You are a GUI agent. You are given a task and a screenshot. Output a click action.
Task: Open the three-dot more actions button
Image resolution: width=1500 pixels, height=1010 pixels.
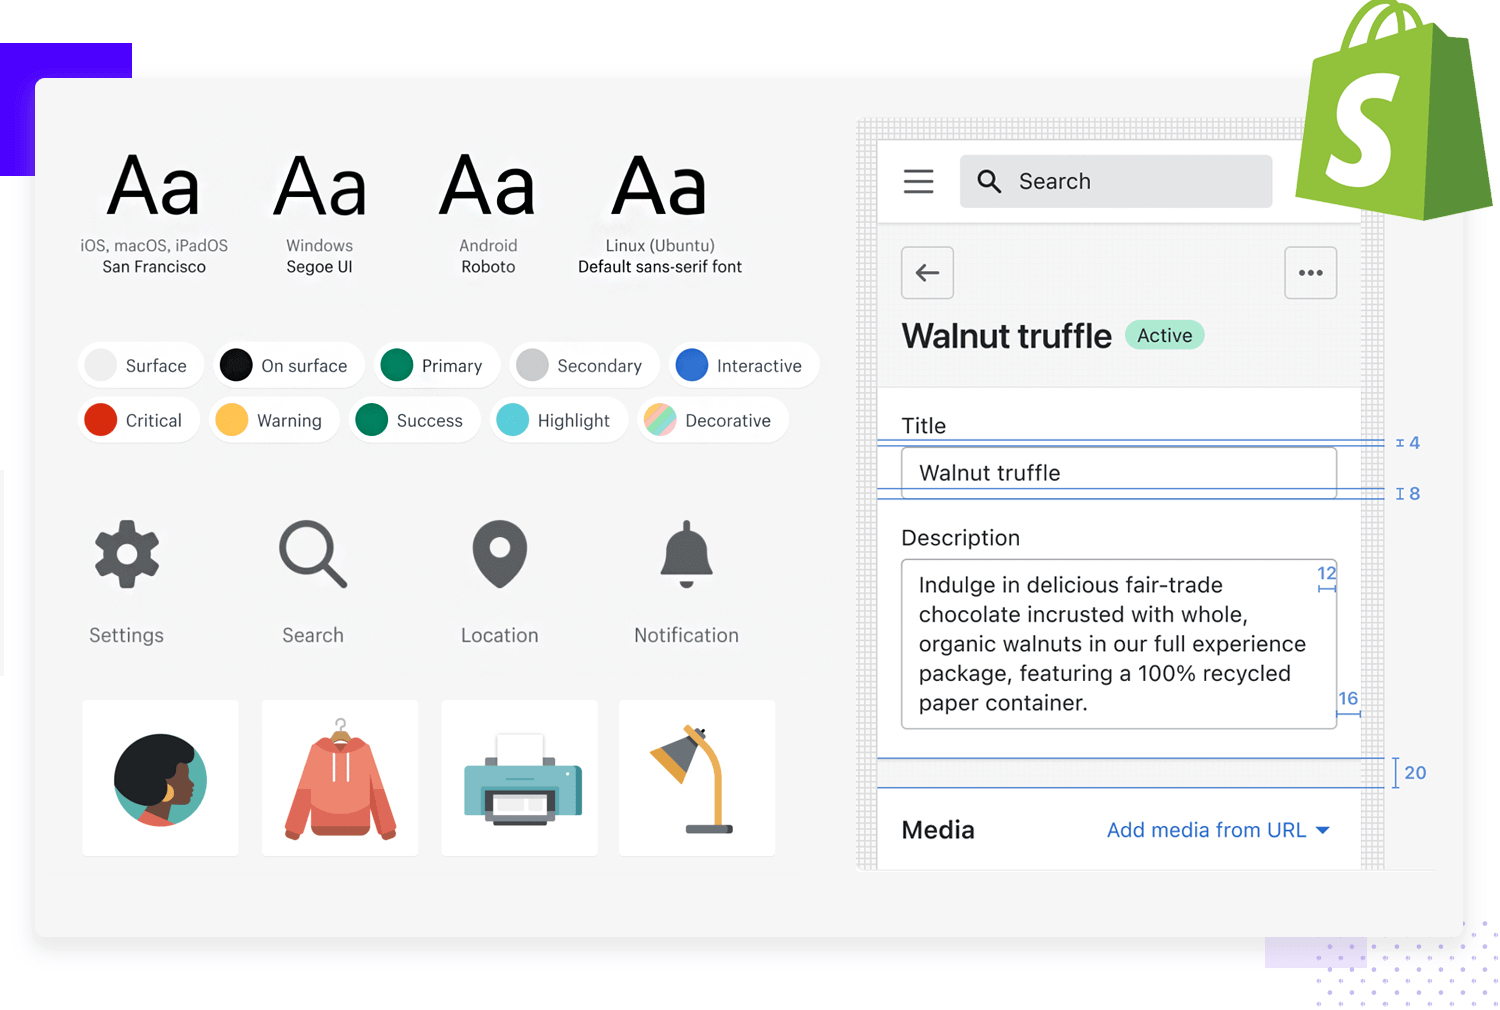pos(1310,273)
